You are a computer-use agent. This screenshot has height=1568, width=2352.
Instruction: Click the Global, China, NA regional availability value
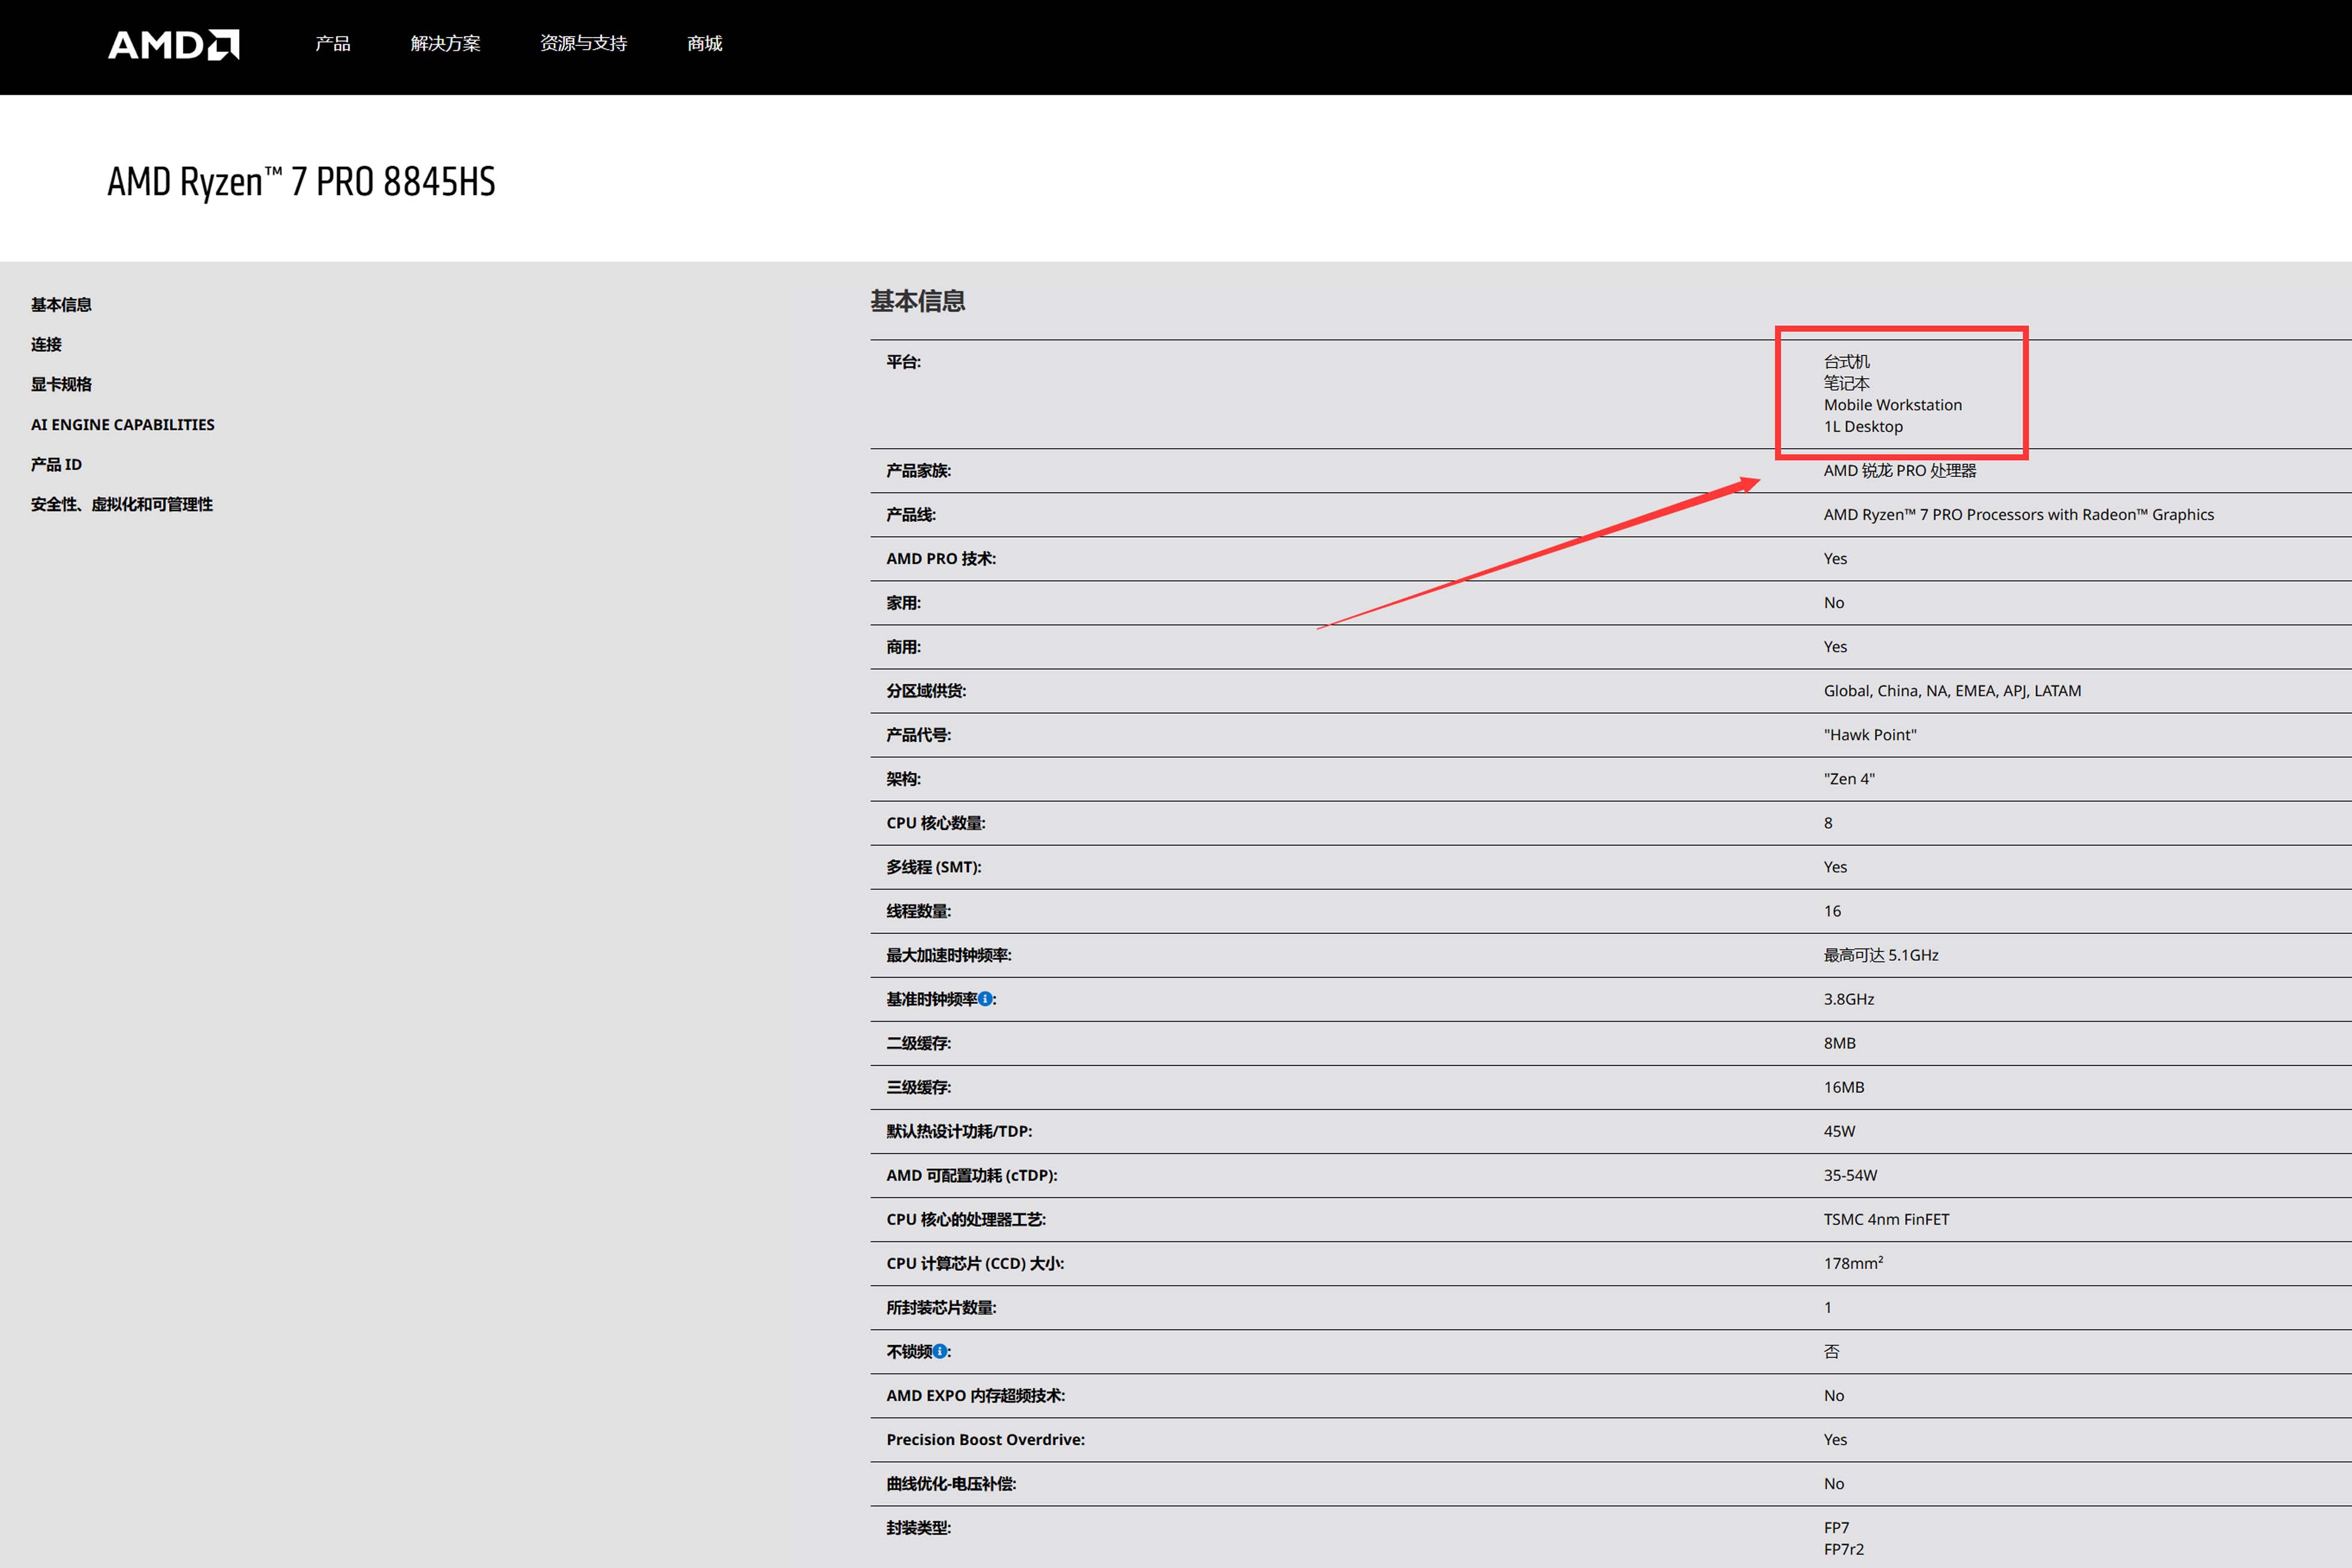coord(1952,690)
